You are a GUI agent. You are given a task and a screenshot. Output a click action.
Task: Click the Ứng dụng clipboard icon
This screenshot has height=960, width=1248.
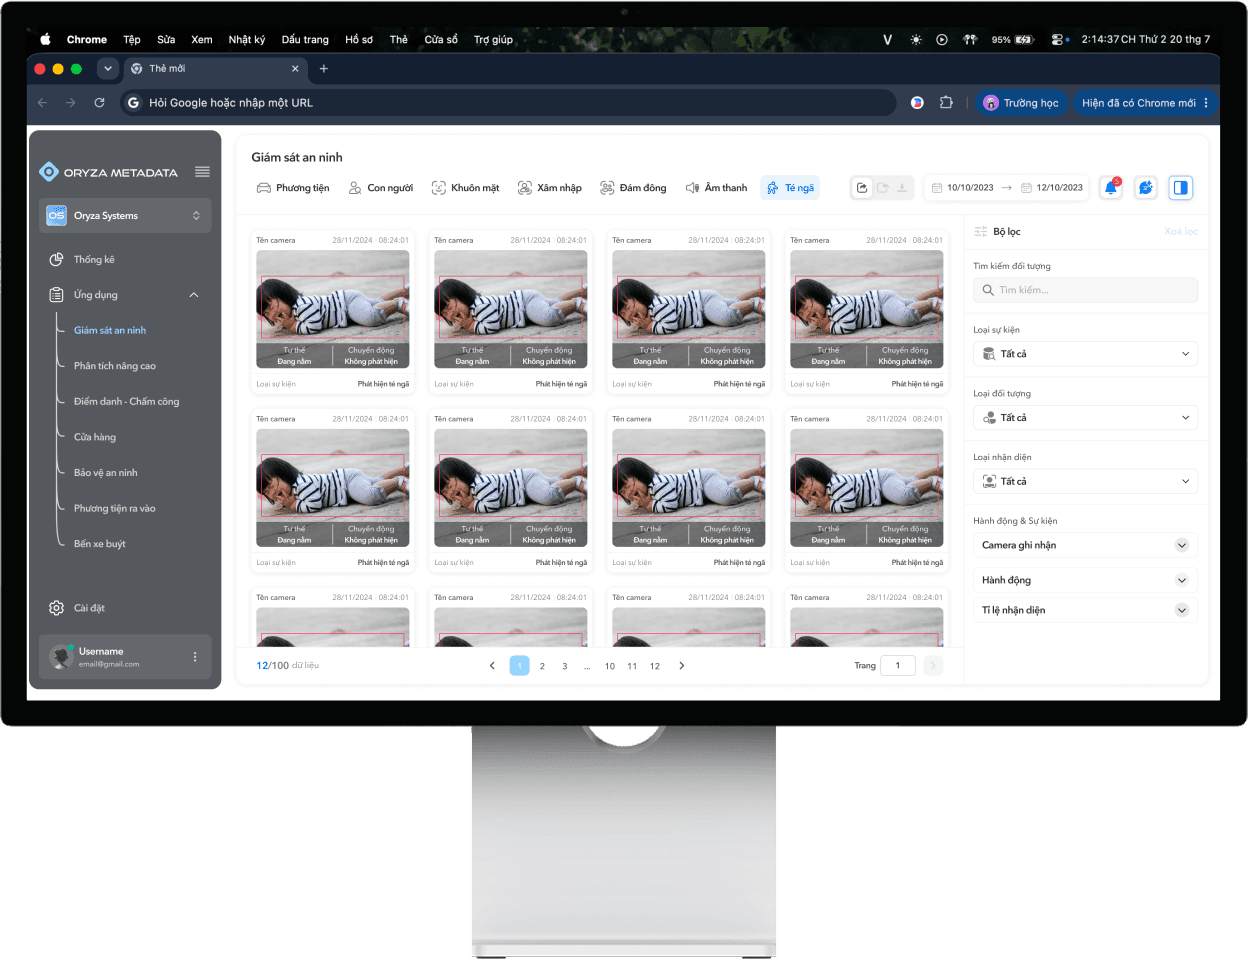tap(56, 295)
